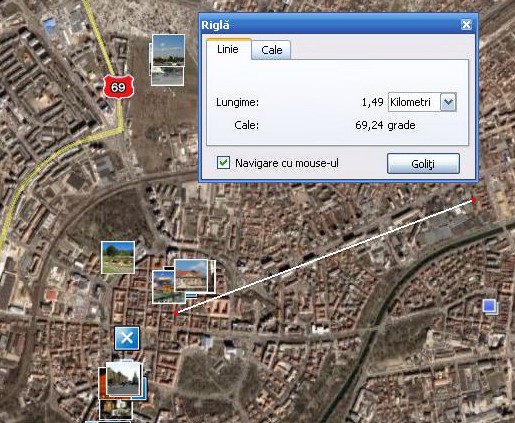Click the Kilometri combo box field
The image size is (515, 423).
click(x=422, y=102)
